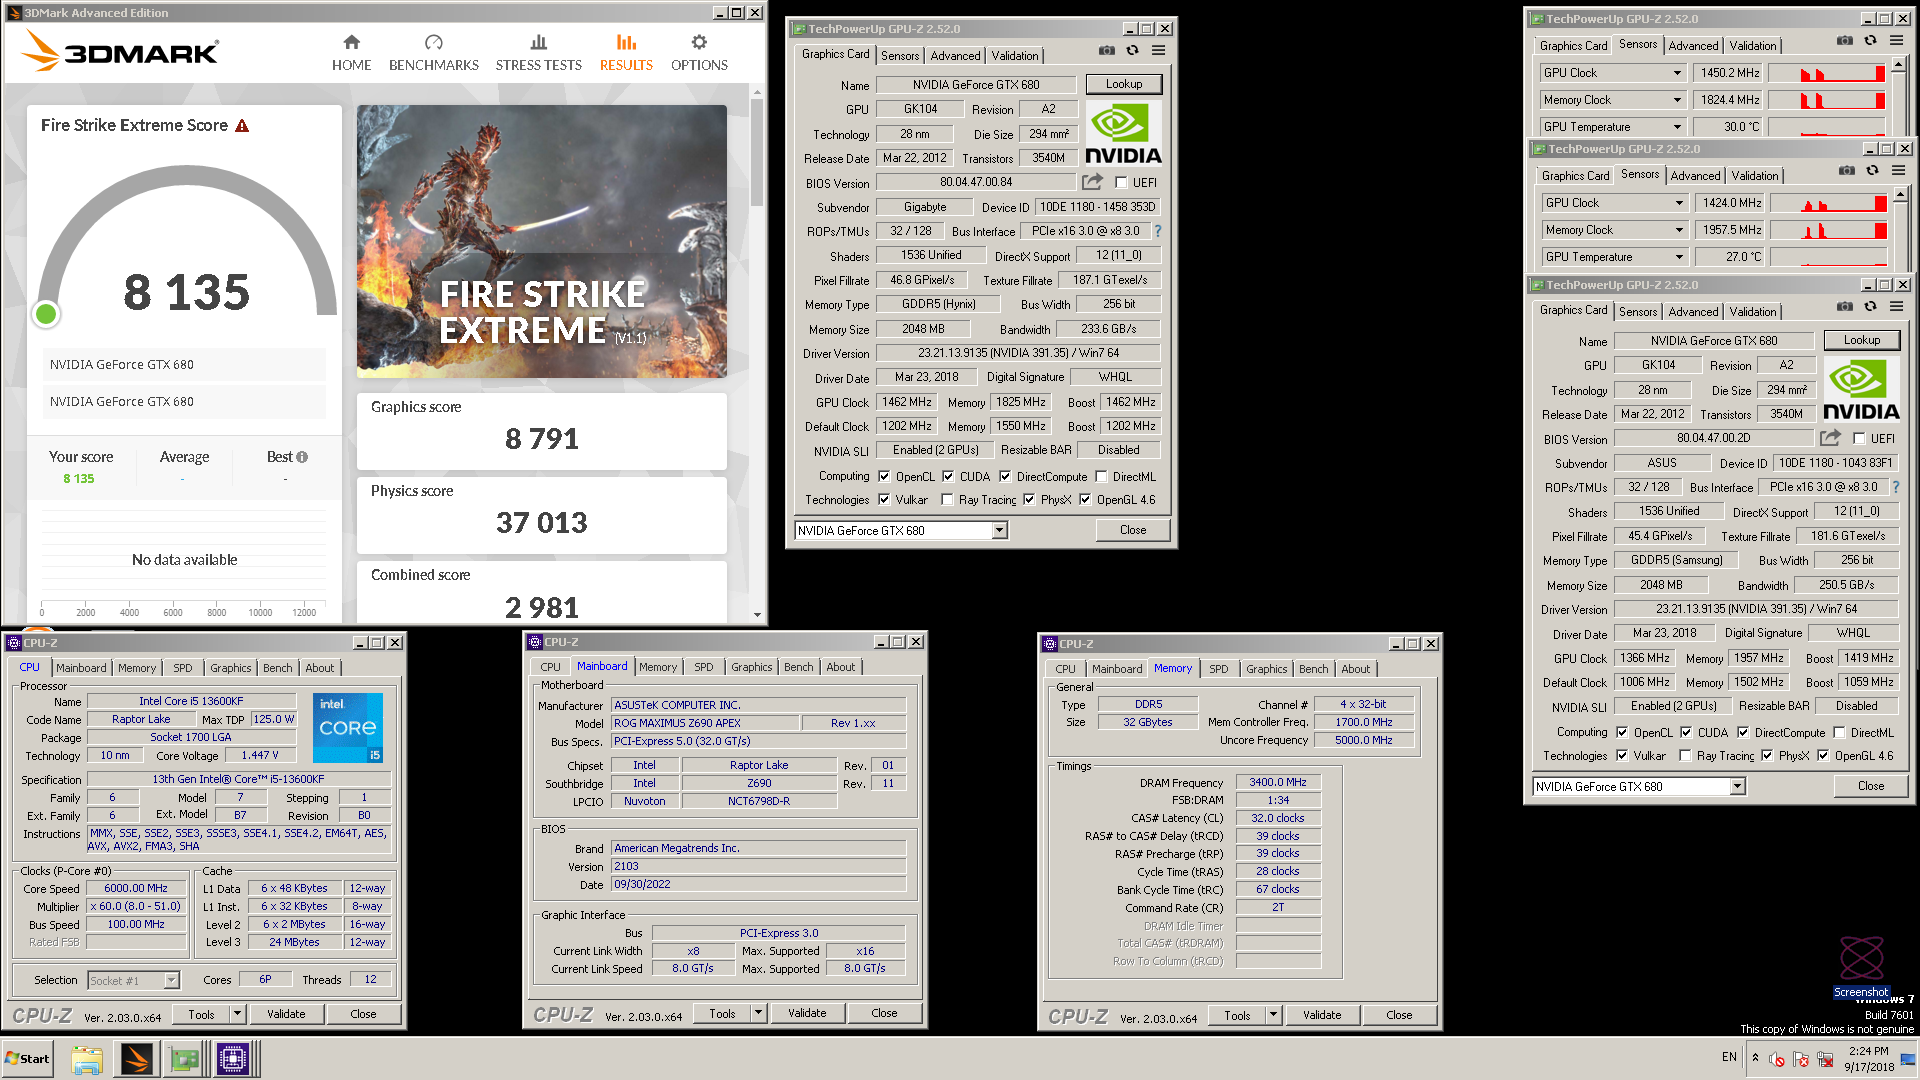Open 3DMark taskbar icon
The width and height of the screenshot is (1920, 1080).
(x=136, y=1059)
